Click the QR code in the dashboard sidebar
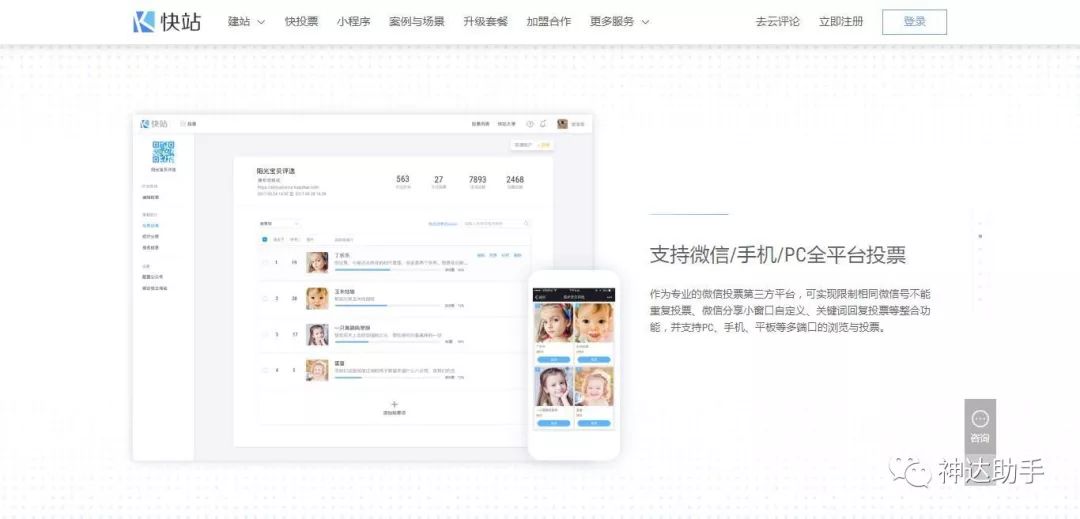 [x=163, y=152]
